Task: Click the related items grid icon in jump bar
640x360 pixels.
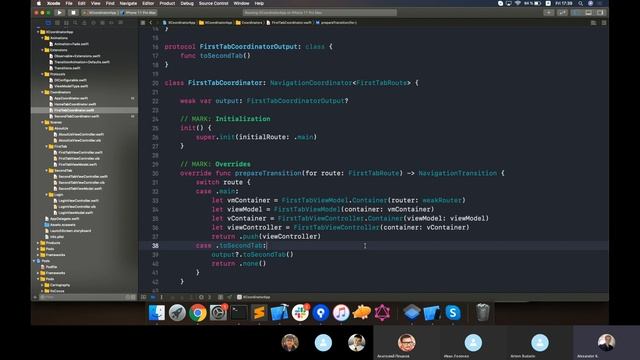Action: click(143, 23)
